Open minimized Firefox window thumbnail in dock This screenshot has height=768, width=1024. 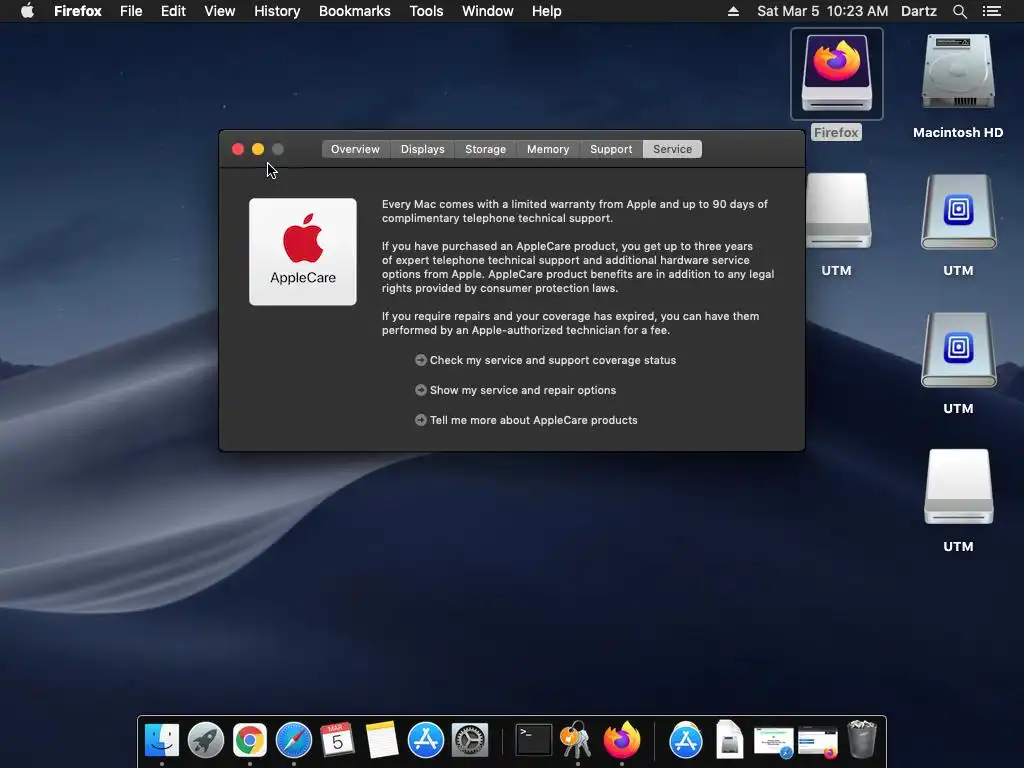(x=818, y=743)
